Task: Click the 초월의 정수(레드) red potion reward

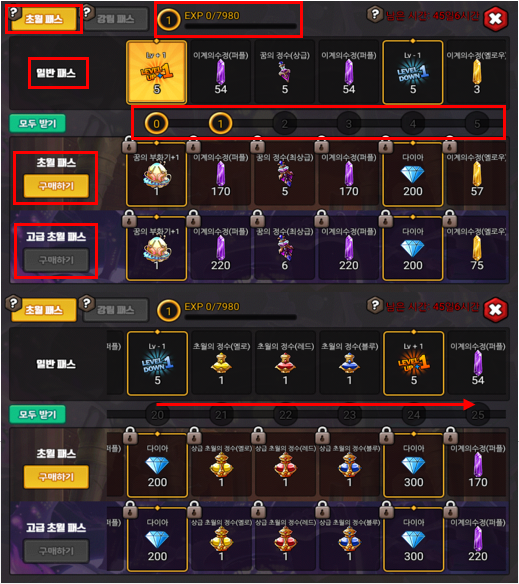Action: pyautogui.click(x=285, y=363)
